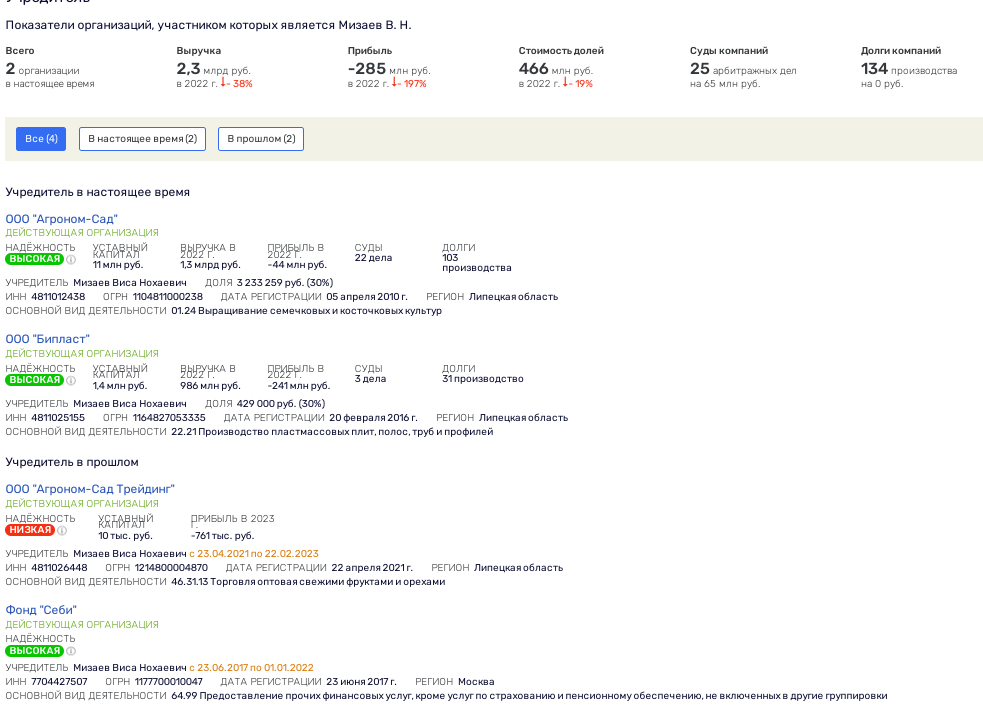Click the 25 арбитражных дел statistic
This screenshot has width=983, height=716.
743,69
